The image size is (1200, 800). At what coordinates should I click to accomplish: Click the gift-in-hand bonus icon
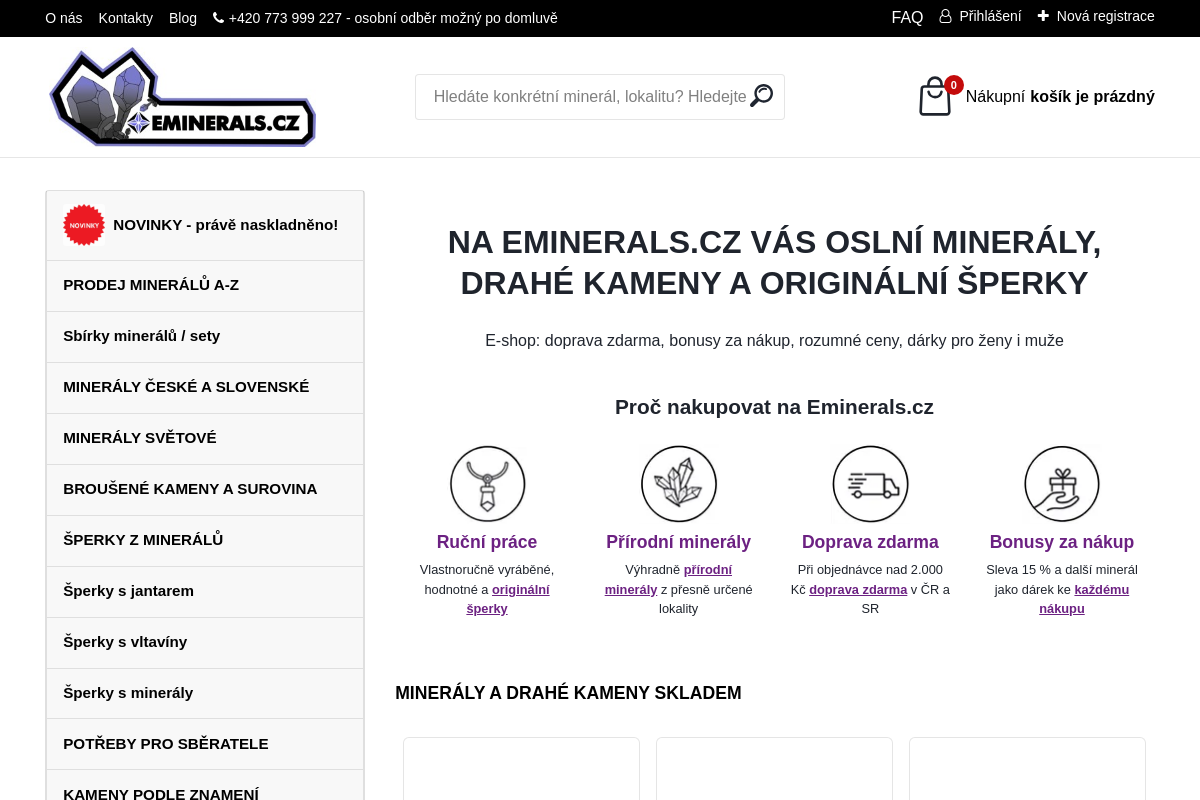pyautogui.click(x=1062, y=484)
